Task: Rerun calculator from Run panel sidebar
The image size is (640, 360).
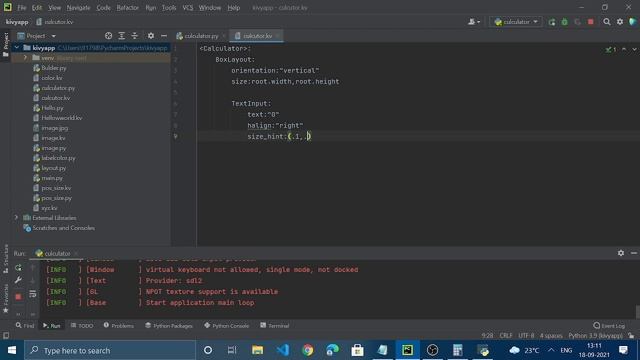Action: (18, 268)
